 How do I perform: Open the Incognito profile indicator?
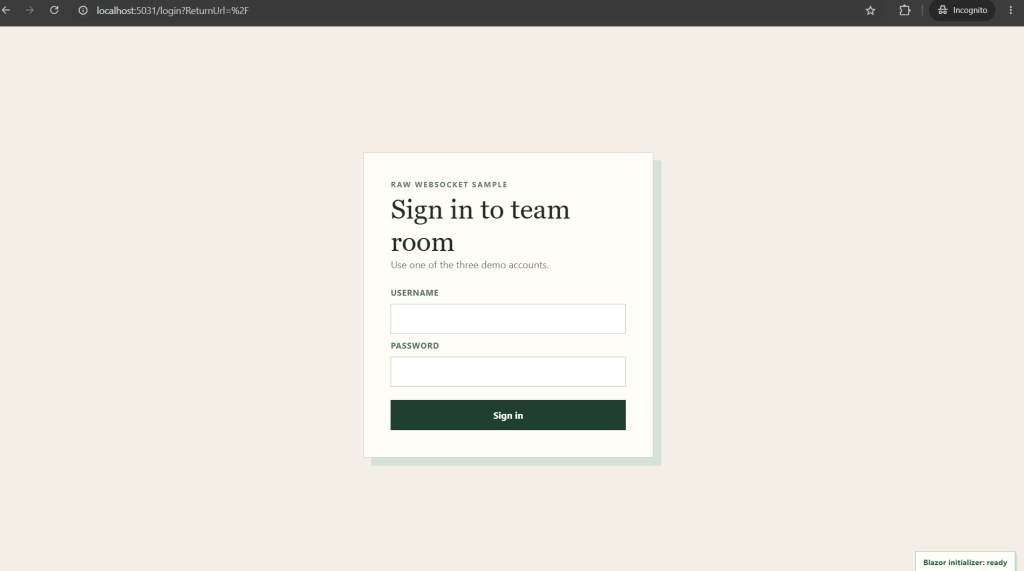click(962, 10)
